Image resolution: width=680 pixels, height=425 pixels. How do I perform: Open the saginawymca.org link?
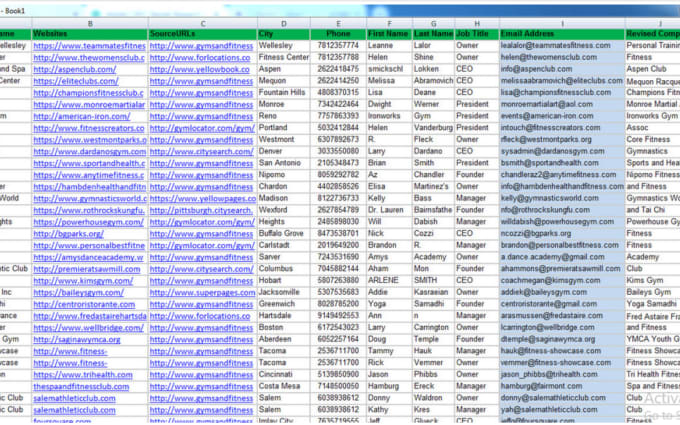click(x=77, y=339)
